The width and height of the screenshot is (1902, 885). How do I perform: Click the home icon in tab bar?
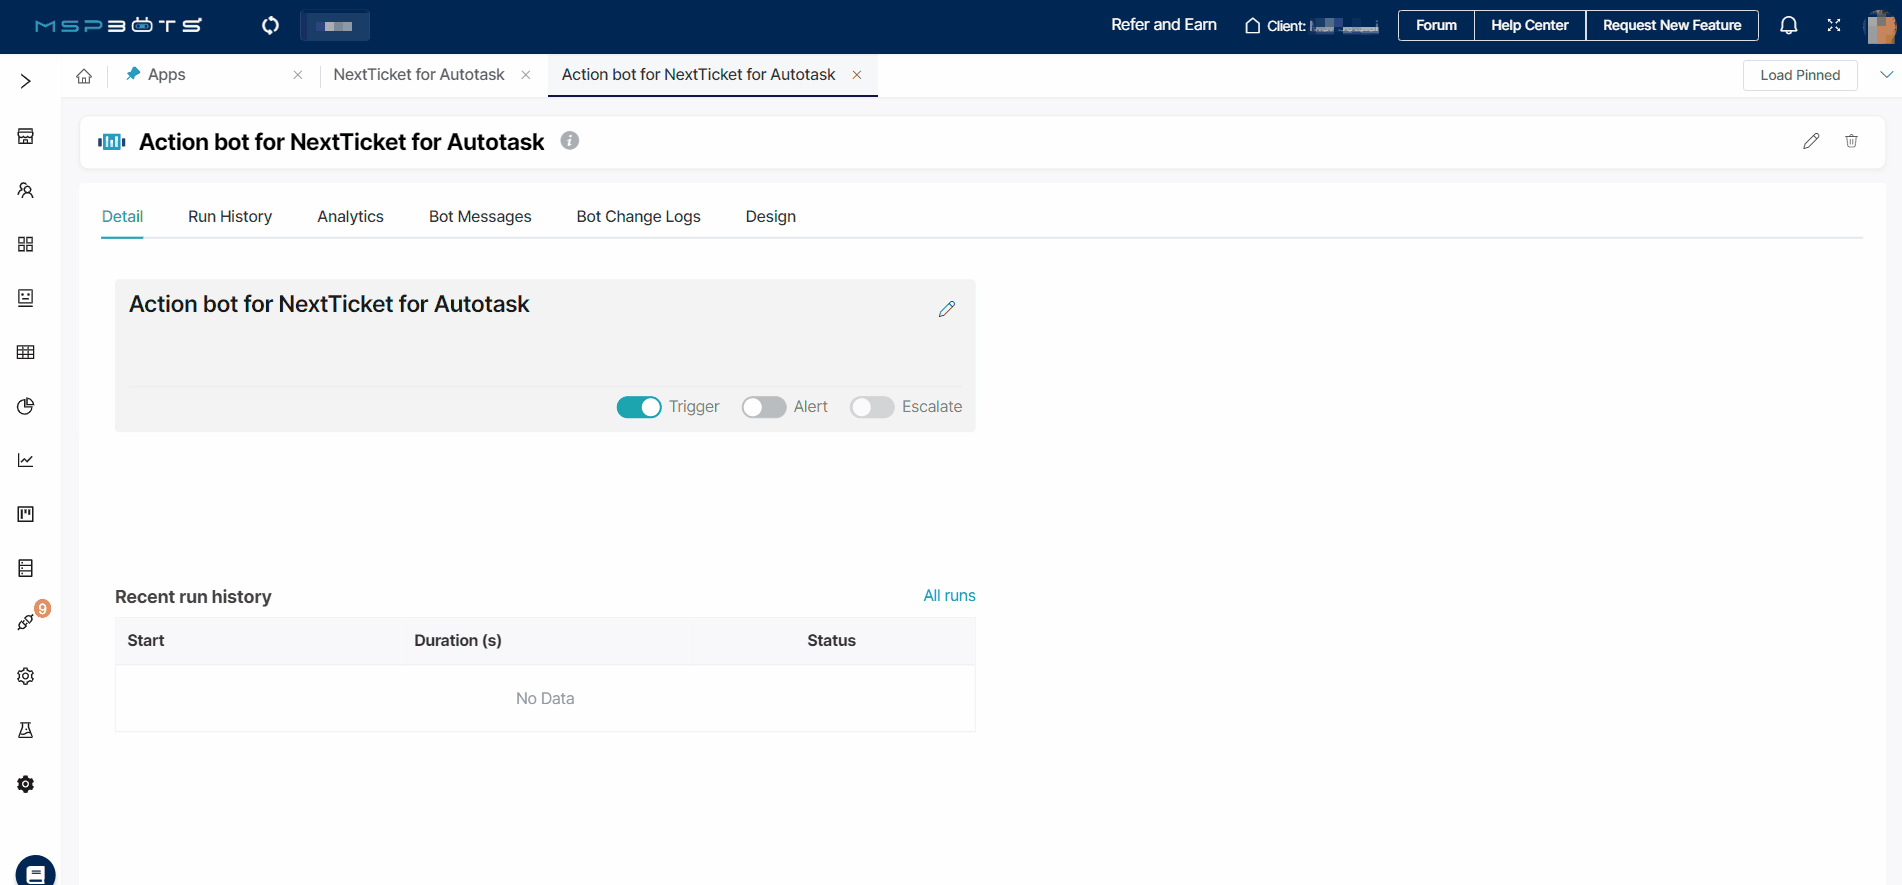point(84,76)
